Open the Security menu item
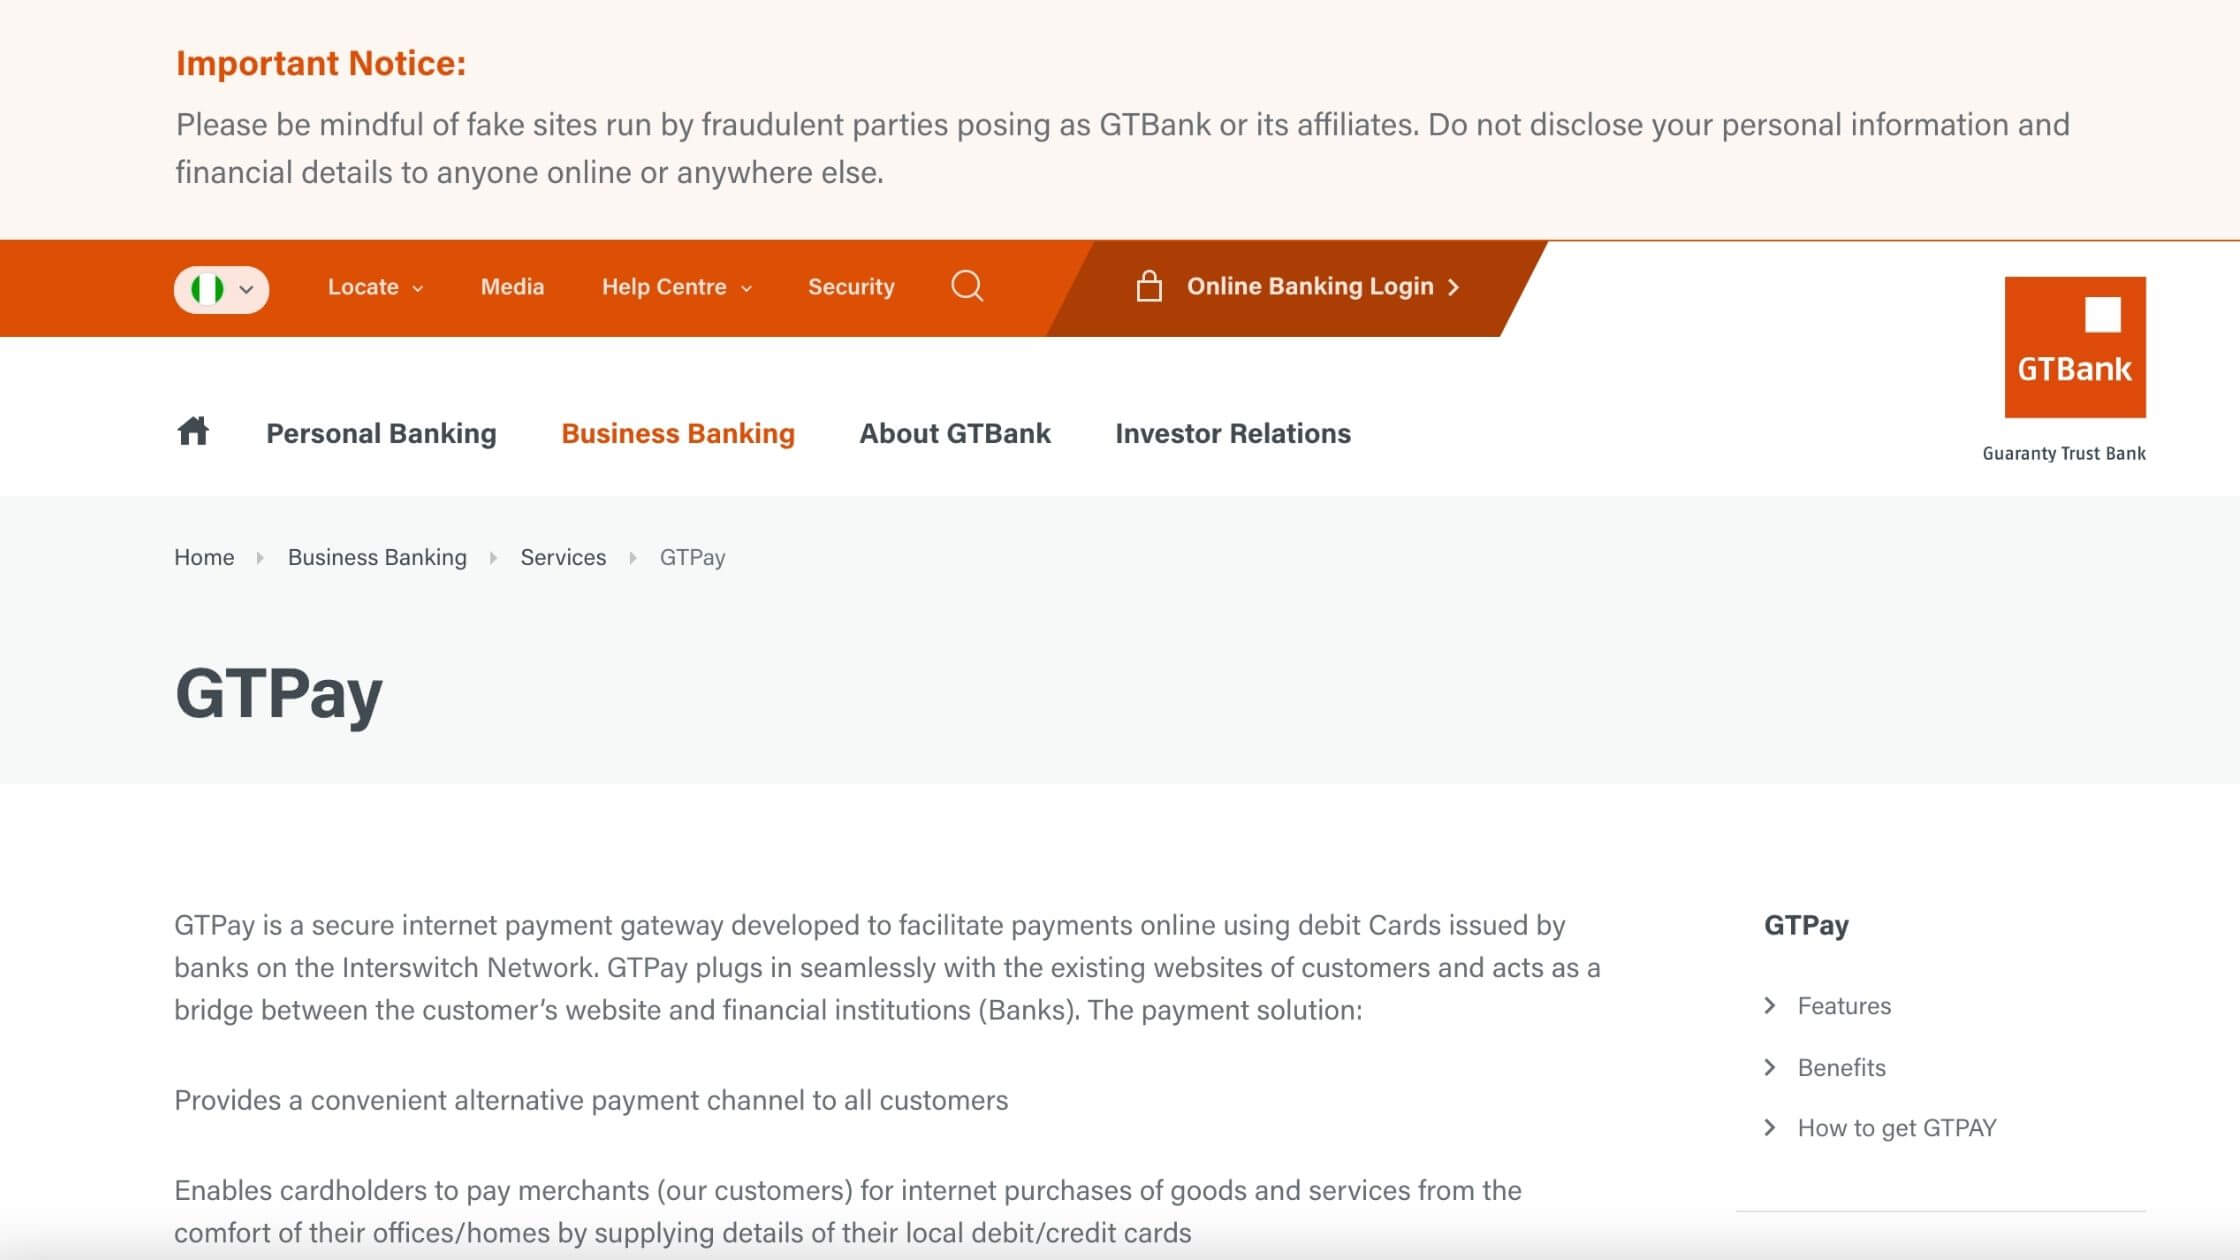The width and height of the screenshot is (2240, 1260). [x=851, y=287]
